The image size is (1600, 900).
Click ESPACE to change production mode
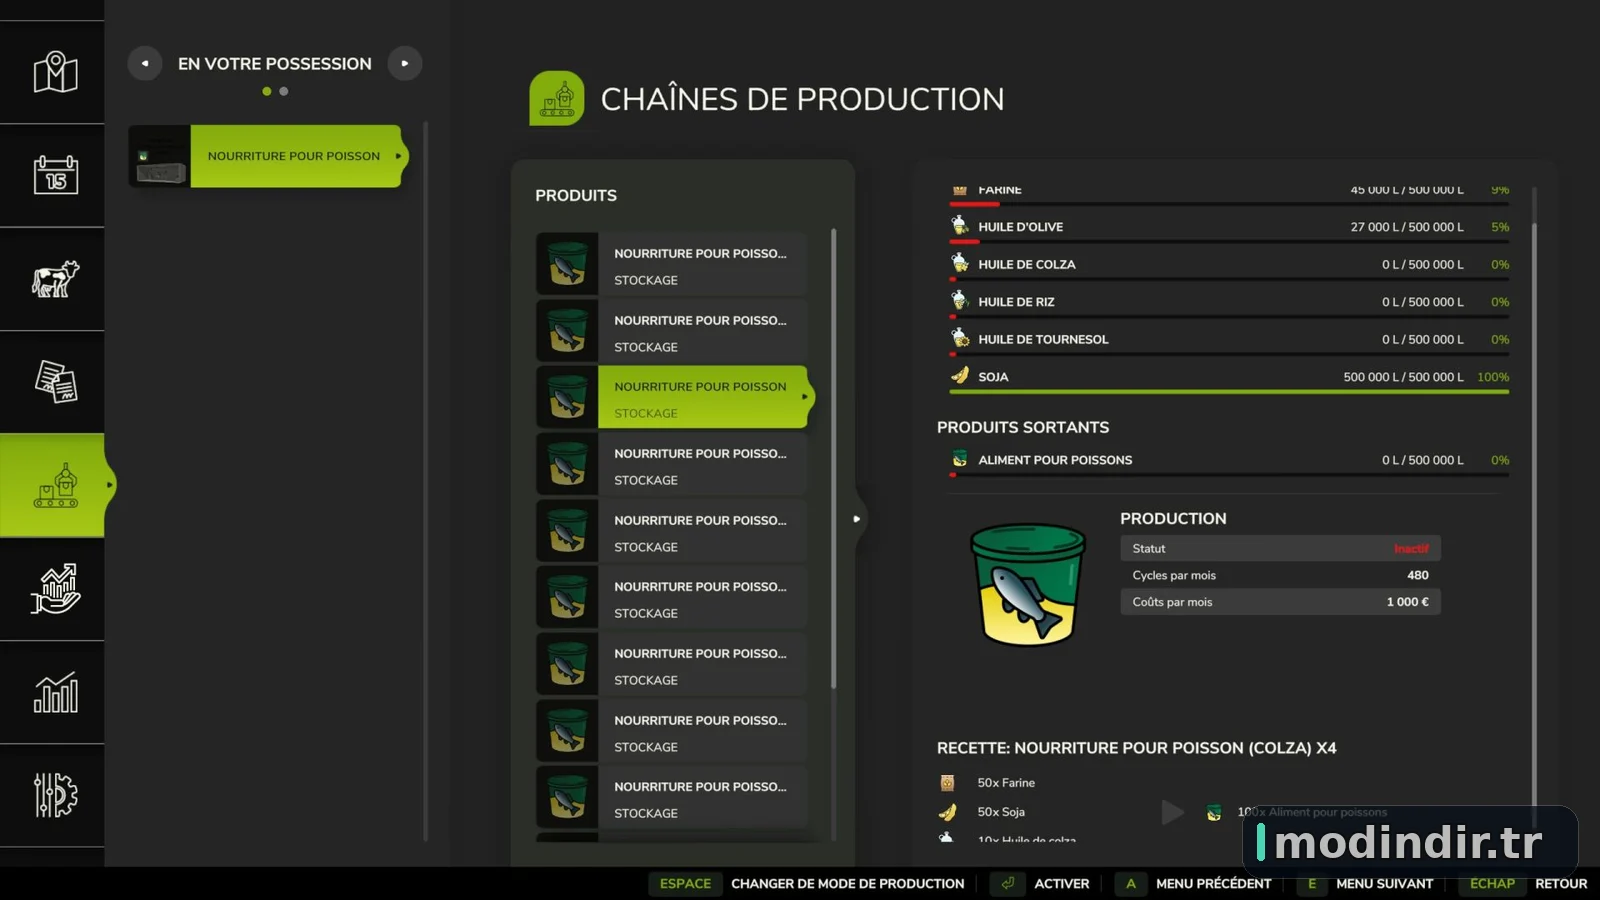[x=685, y=884]
